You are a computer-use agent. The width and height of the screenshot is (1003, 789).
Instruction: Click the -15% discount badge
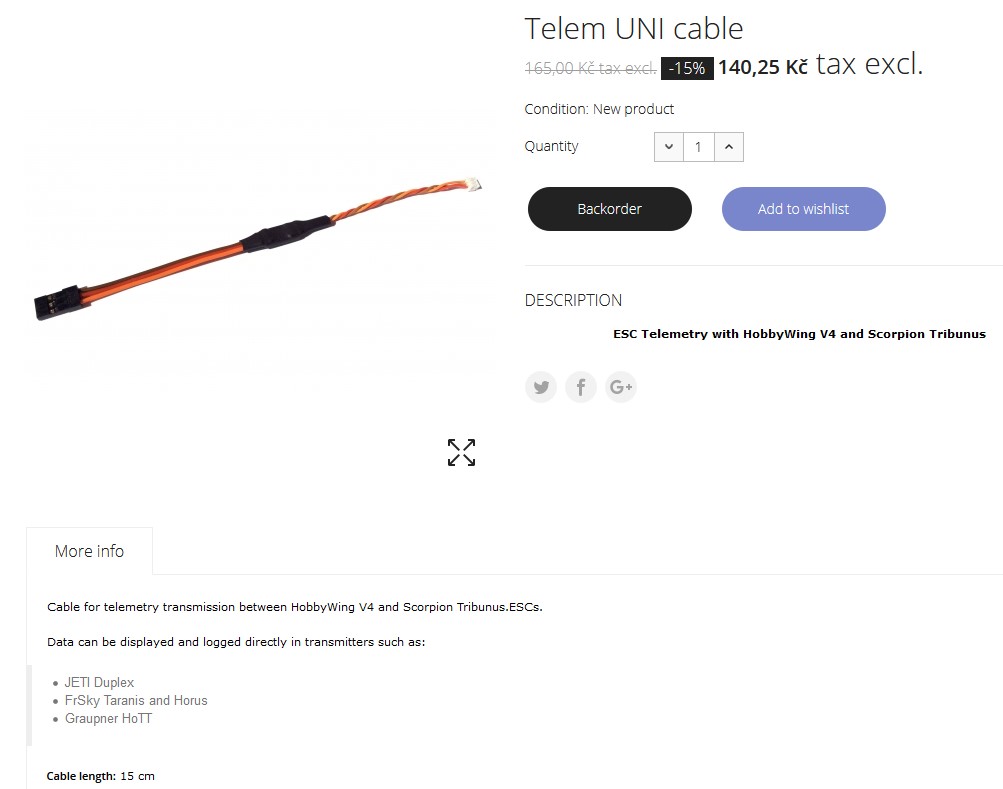click(x=687, y=68)
